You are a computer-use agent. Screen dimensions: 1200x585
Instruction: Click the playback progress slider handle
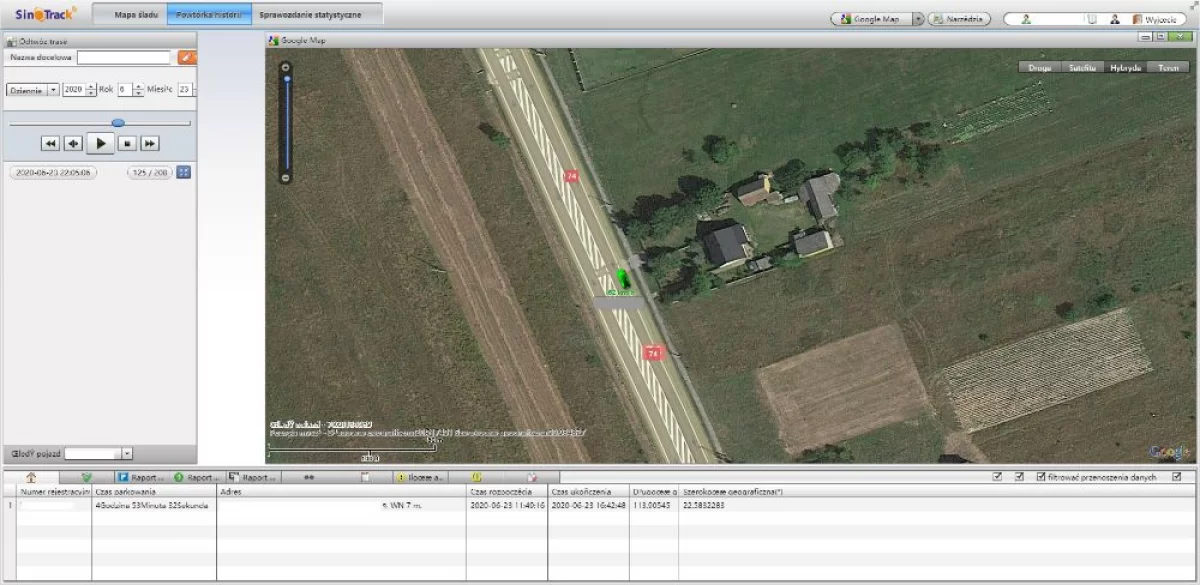tap(118, 123)
